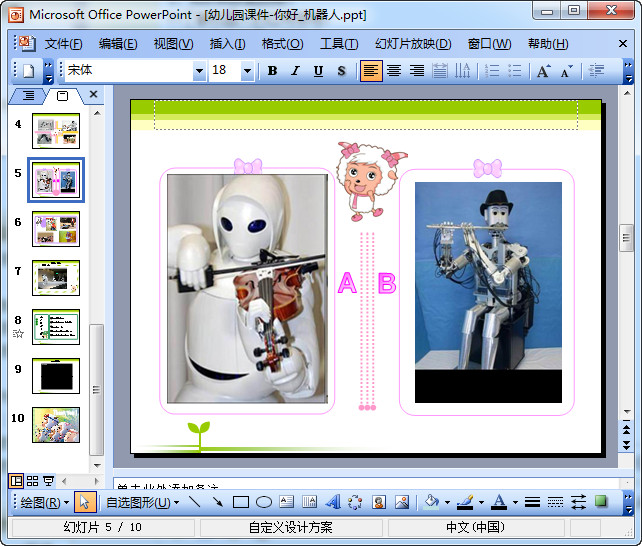642x546 pixels.
Task: Select slide 8 thumbnail
Action: point(56,327)
